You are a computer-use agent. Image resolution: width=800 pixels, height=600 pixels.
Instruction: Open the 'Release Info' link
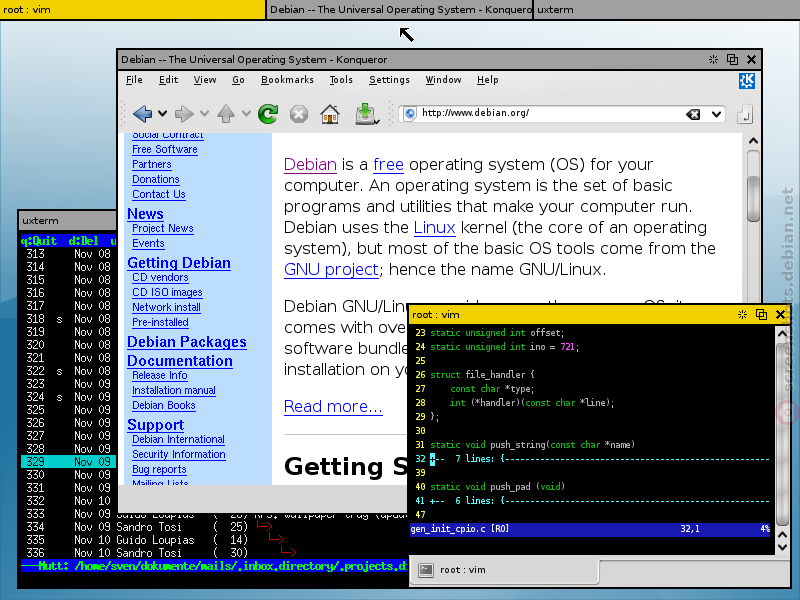click(x=160, y=376)
